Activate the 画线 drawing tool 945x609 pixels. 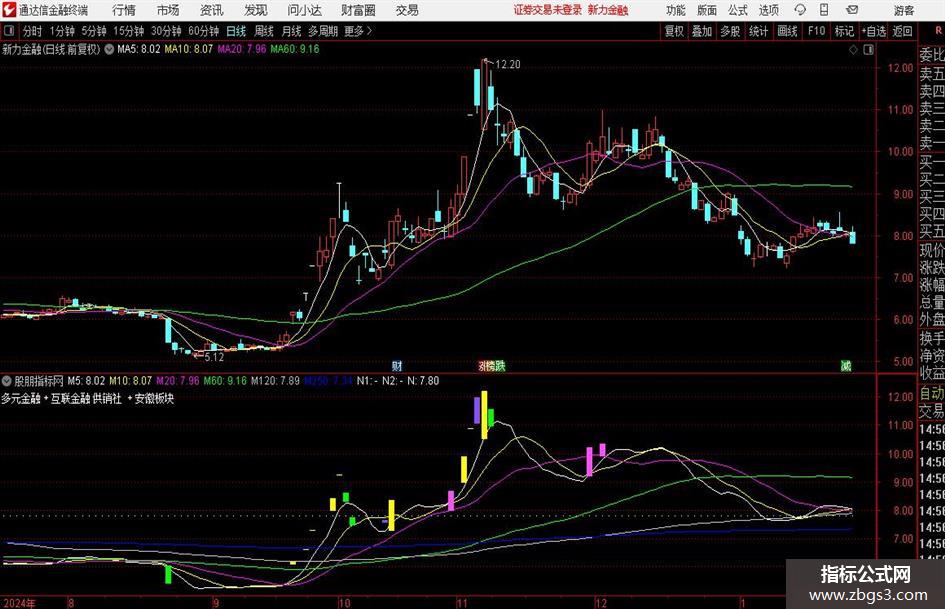pos(787,31)
